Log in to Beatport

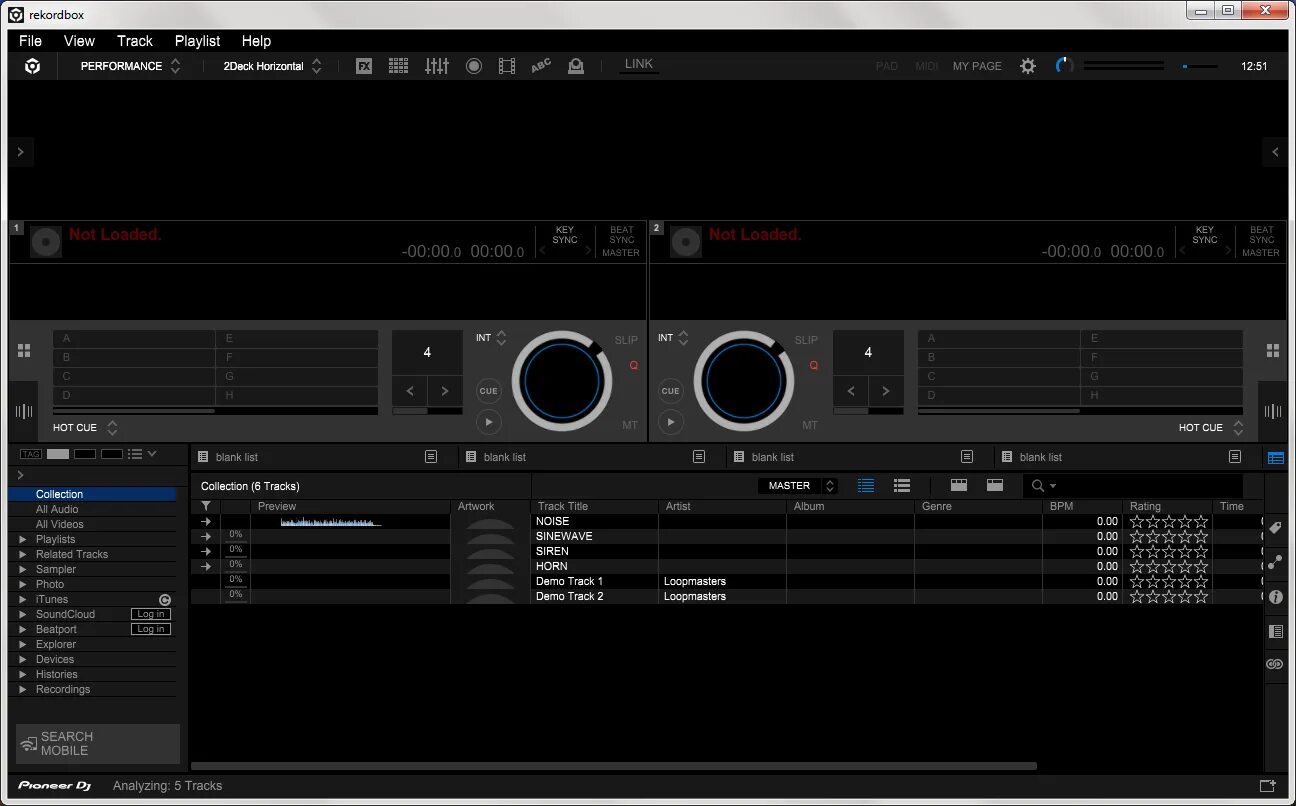coord(151,629)
